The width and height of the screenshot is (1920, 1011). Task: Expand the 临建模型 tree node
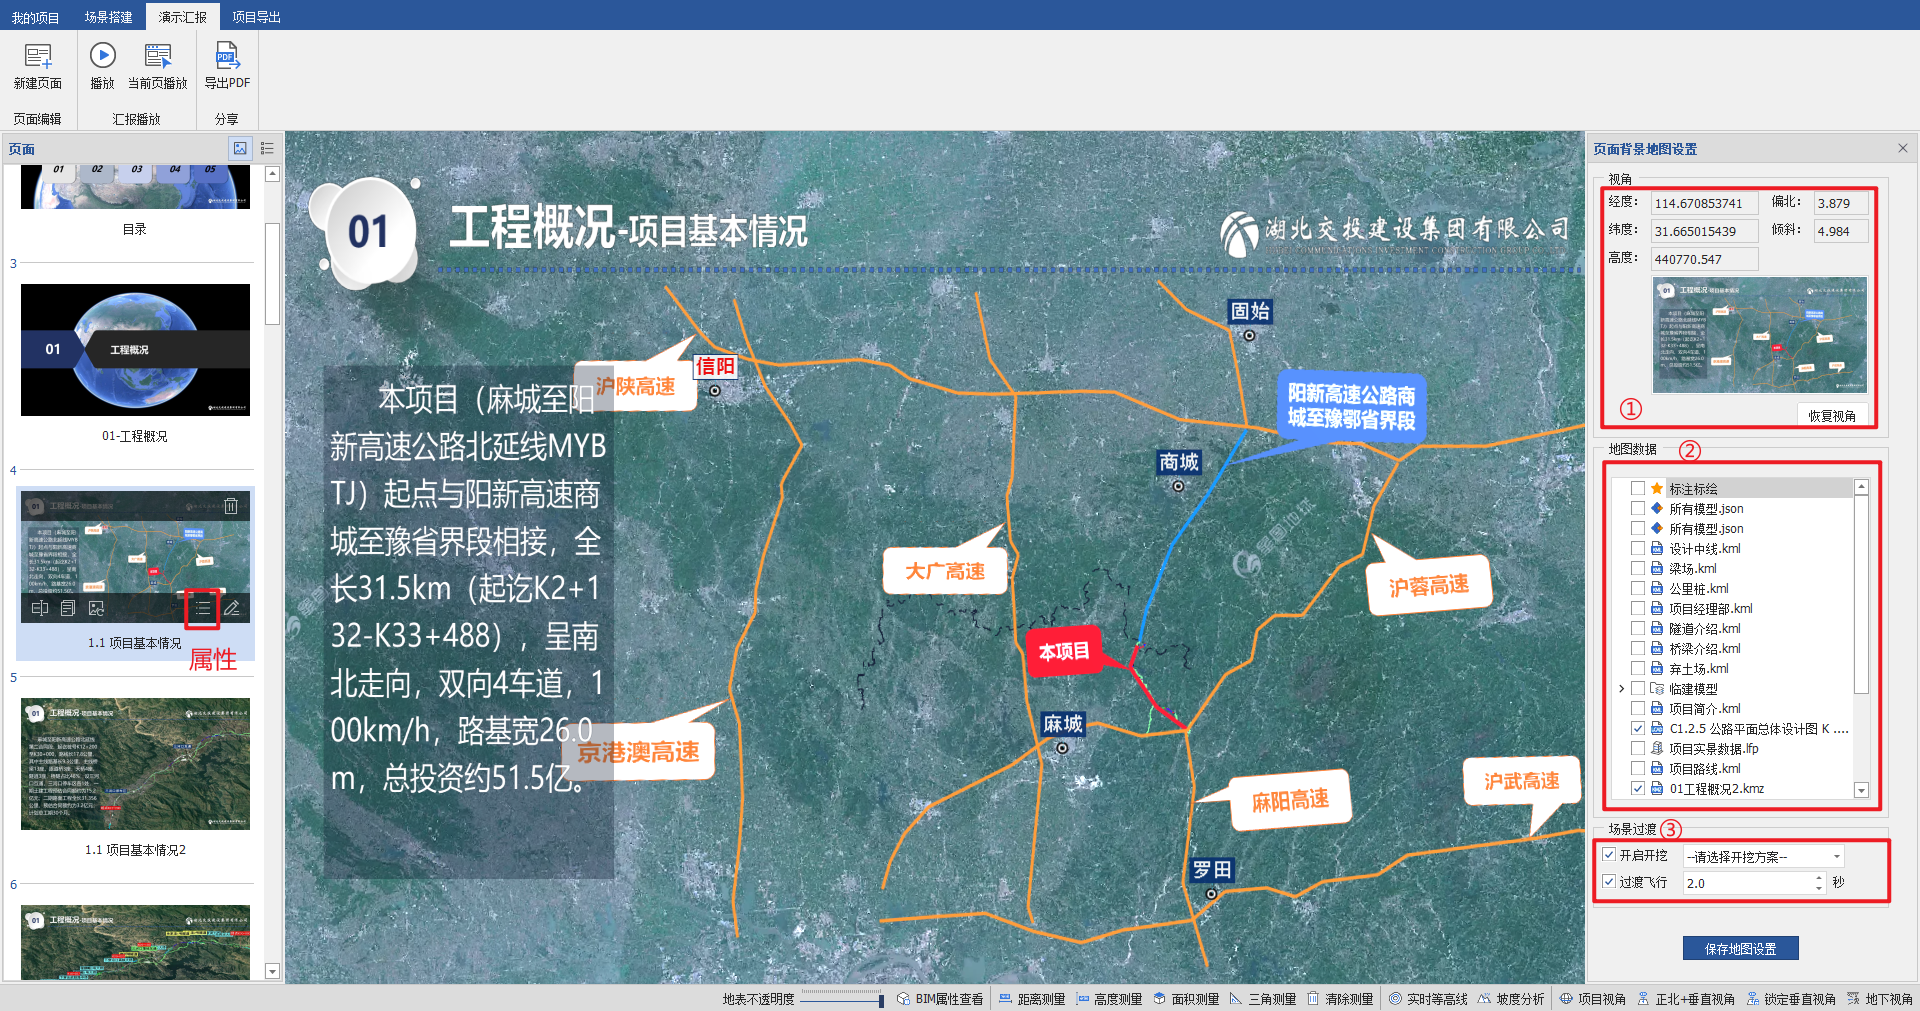1621,688
